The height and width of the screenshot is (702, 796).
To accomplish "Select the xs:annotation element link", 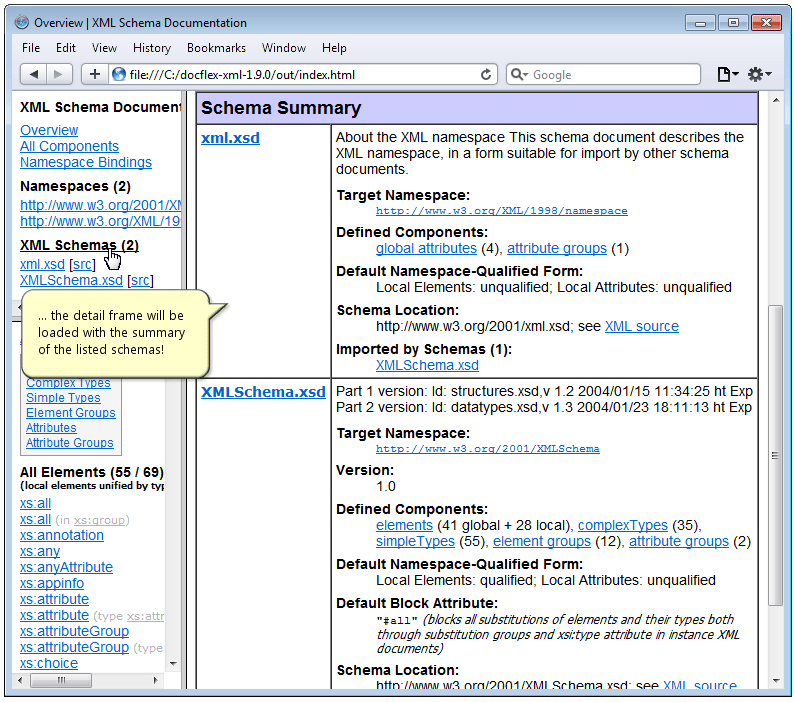I will click(x=62, y=535).
